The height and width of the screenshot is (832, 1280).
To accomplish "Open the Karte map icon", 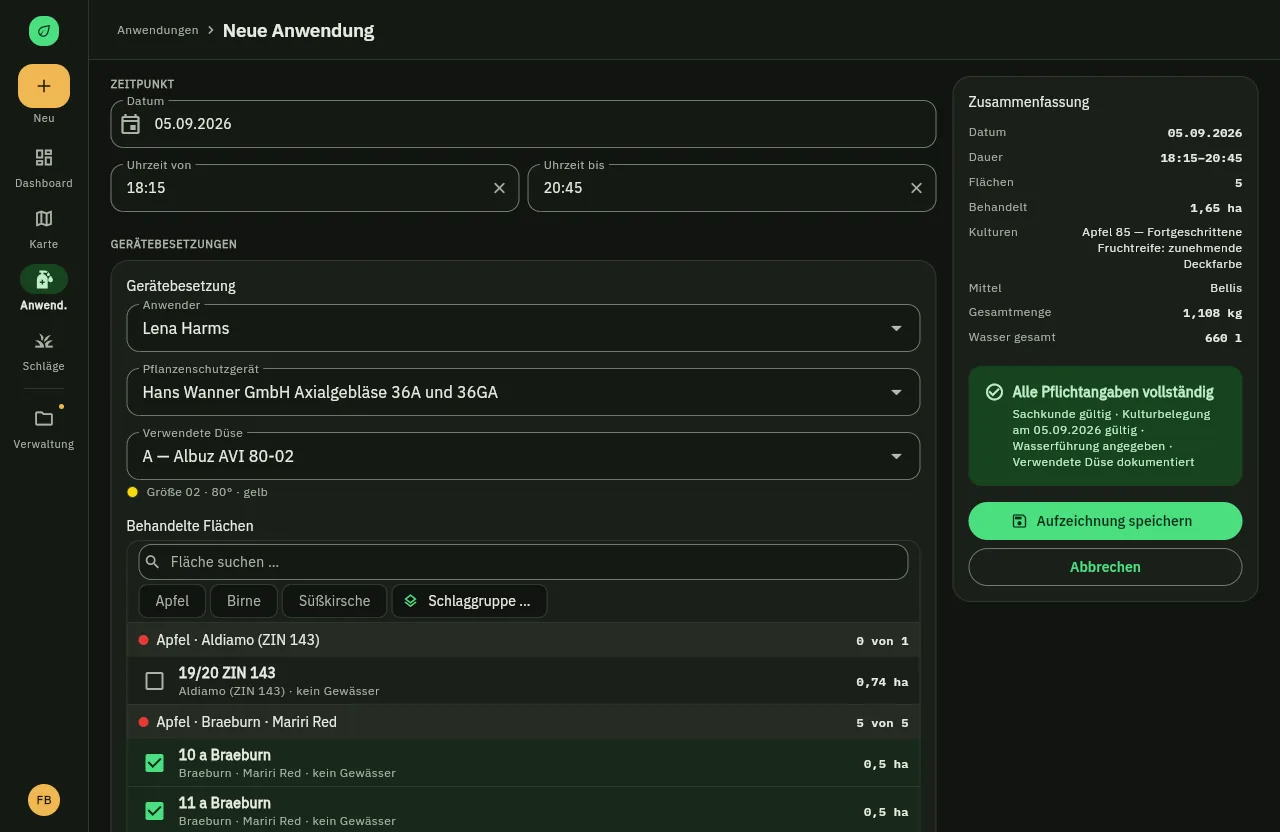I will point(44,219).
